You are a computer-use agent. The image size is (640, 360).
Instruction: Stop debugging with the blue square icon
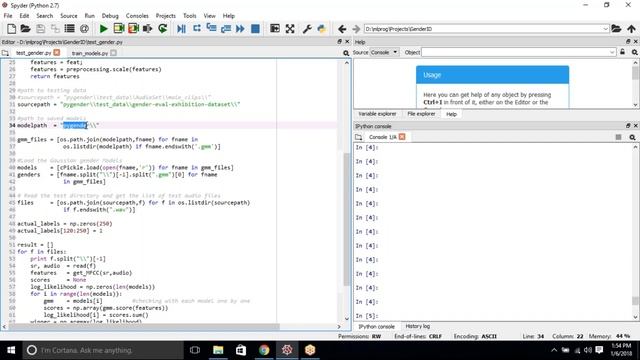point(255,29)
